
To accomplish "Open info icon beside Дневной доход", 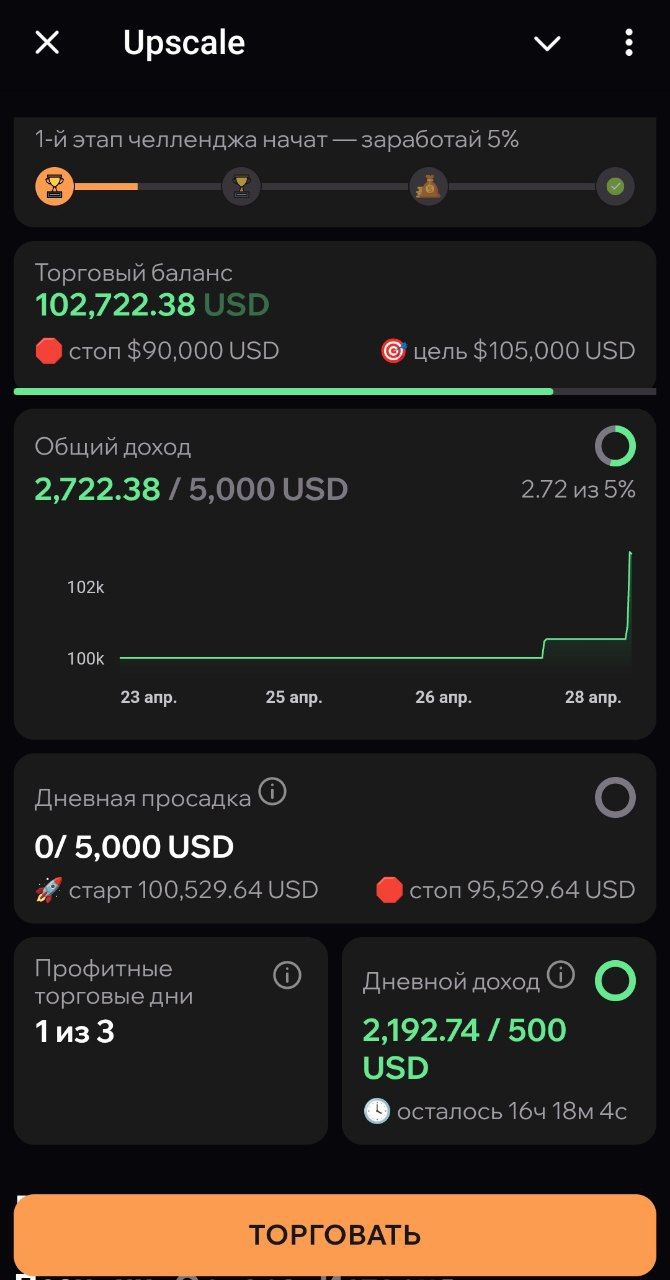I will [x=561, y=975].
